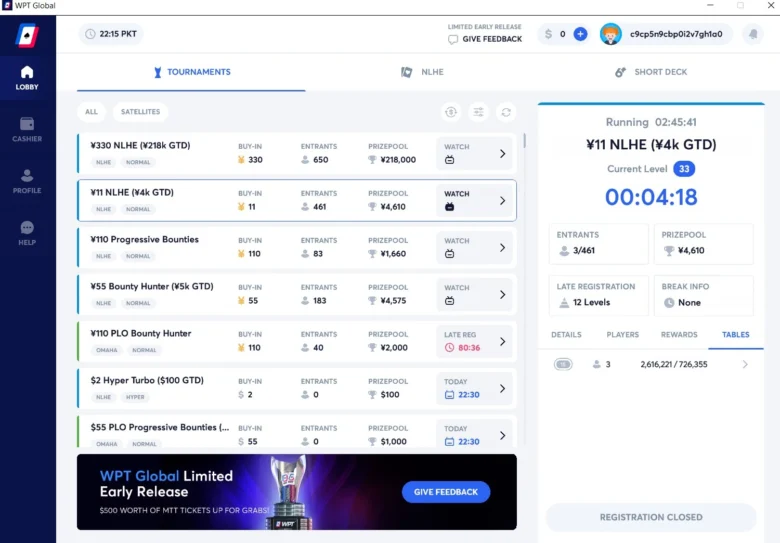Open the tournament filter sliders icon
Image resolution: width=780 pixels, height=543 pixels.
tap(478, 112)
